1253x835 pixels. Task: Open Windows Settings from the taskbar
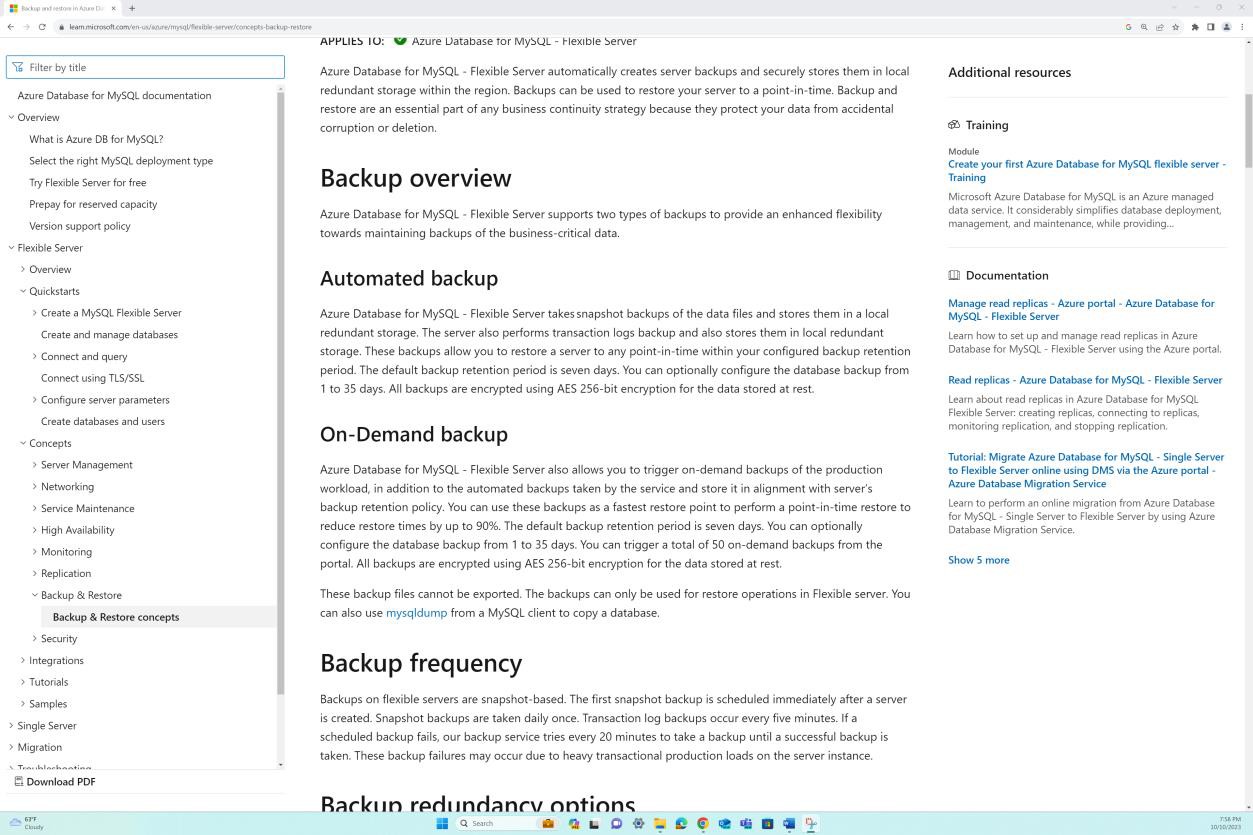[639, 823]
